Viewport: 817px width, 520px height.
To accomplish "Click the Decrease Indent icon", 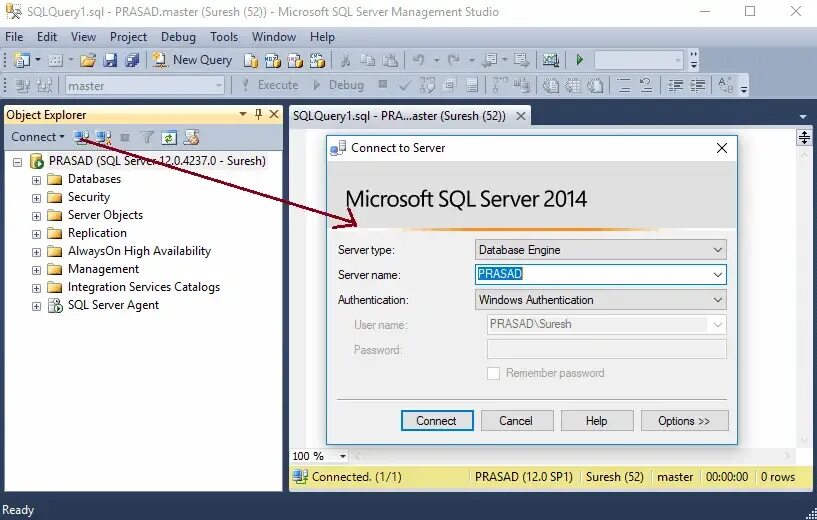I will point(675,85).
